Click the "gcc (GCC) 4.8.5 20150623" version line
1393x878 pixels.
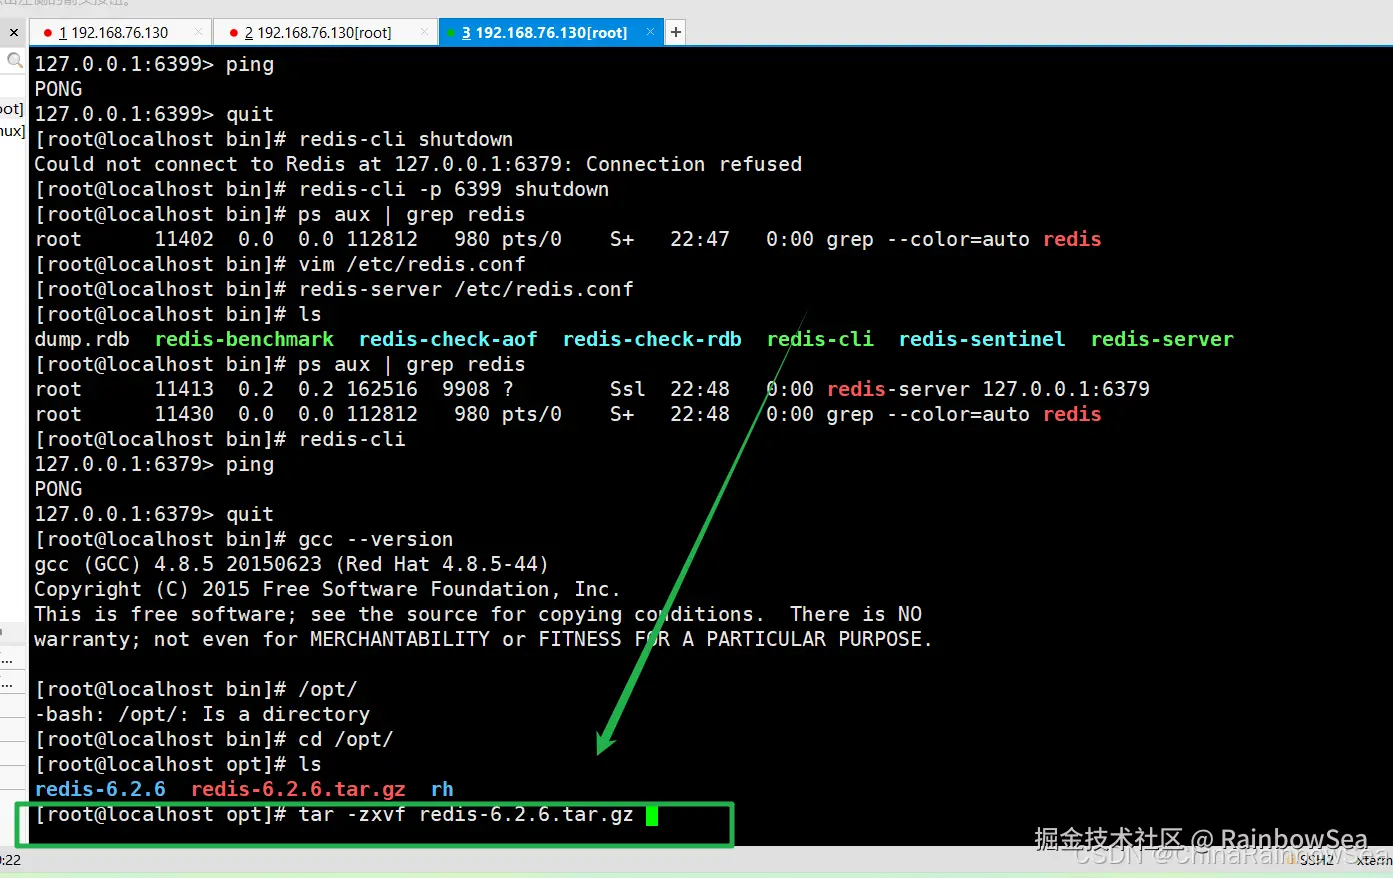[292, 564]
